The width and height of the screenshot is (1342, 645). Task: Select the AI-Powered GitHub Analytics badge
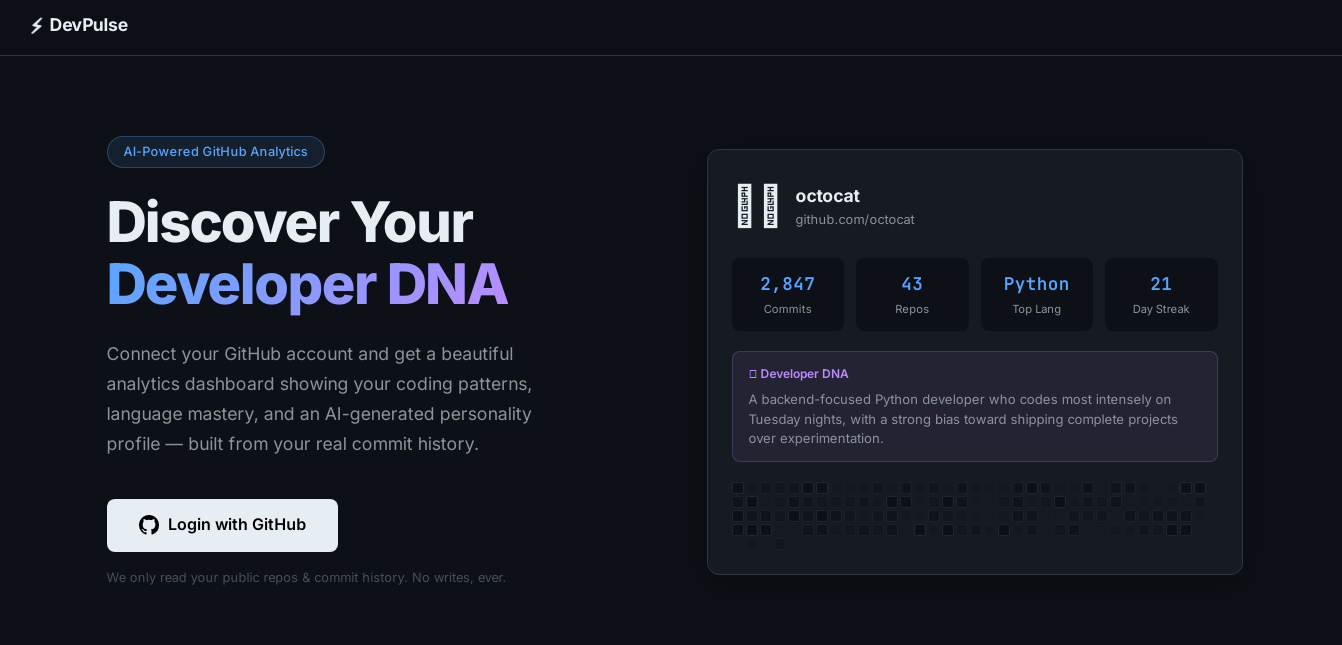215,152
